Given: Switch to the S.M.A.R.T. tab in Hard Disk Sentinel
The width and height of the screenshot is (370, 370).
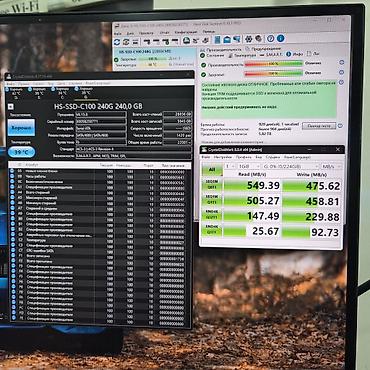Looking at the screenshot, I should click(271, 55).
